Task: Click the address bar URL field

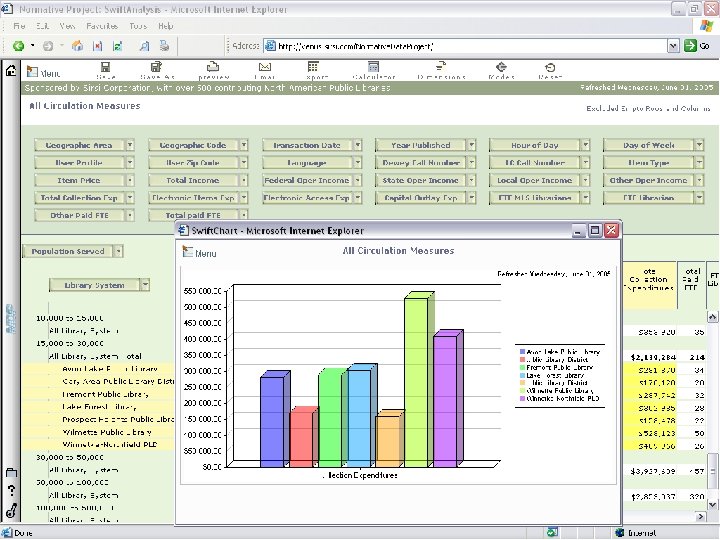Action: point(466,46)
